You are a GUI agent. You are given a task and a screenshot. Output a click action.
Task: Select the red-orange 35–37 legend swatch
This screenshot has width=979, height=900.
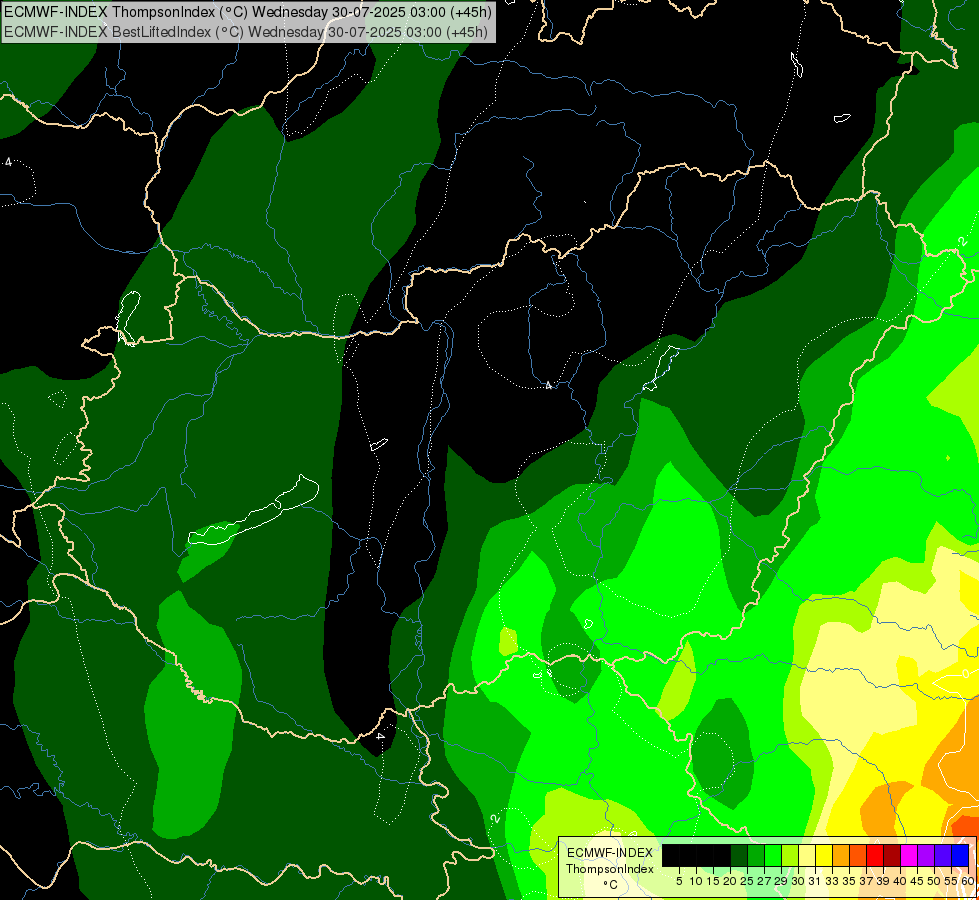pos(858,855)
